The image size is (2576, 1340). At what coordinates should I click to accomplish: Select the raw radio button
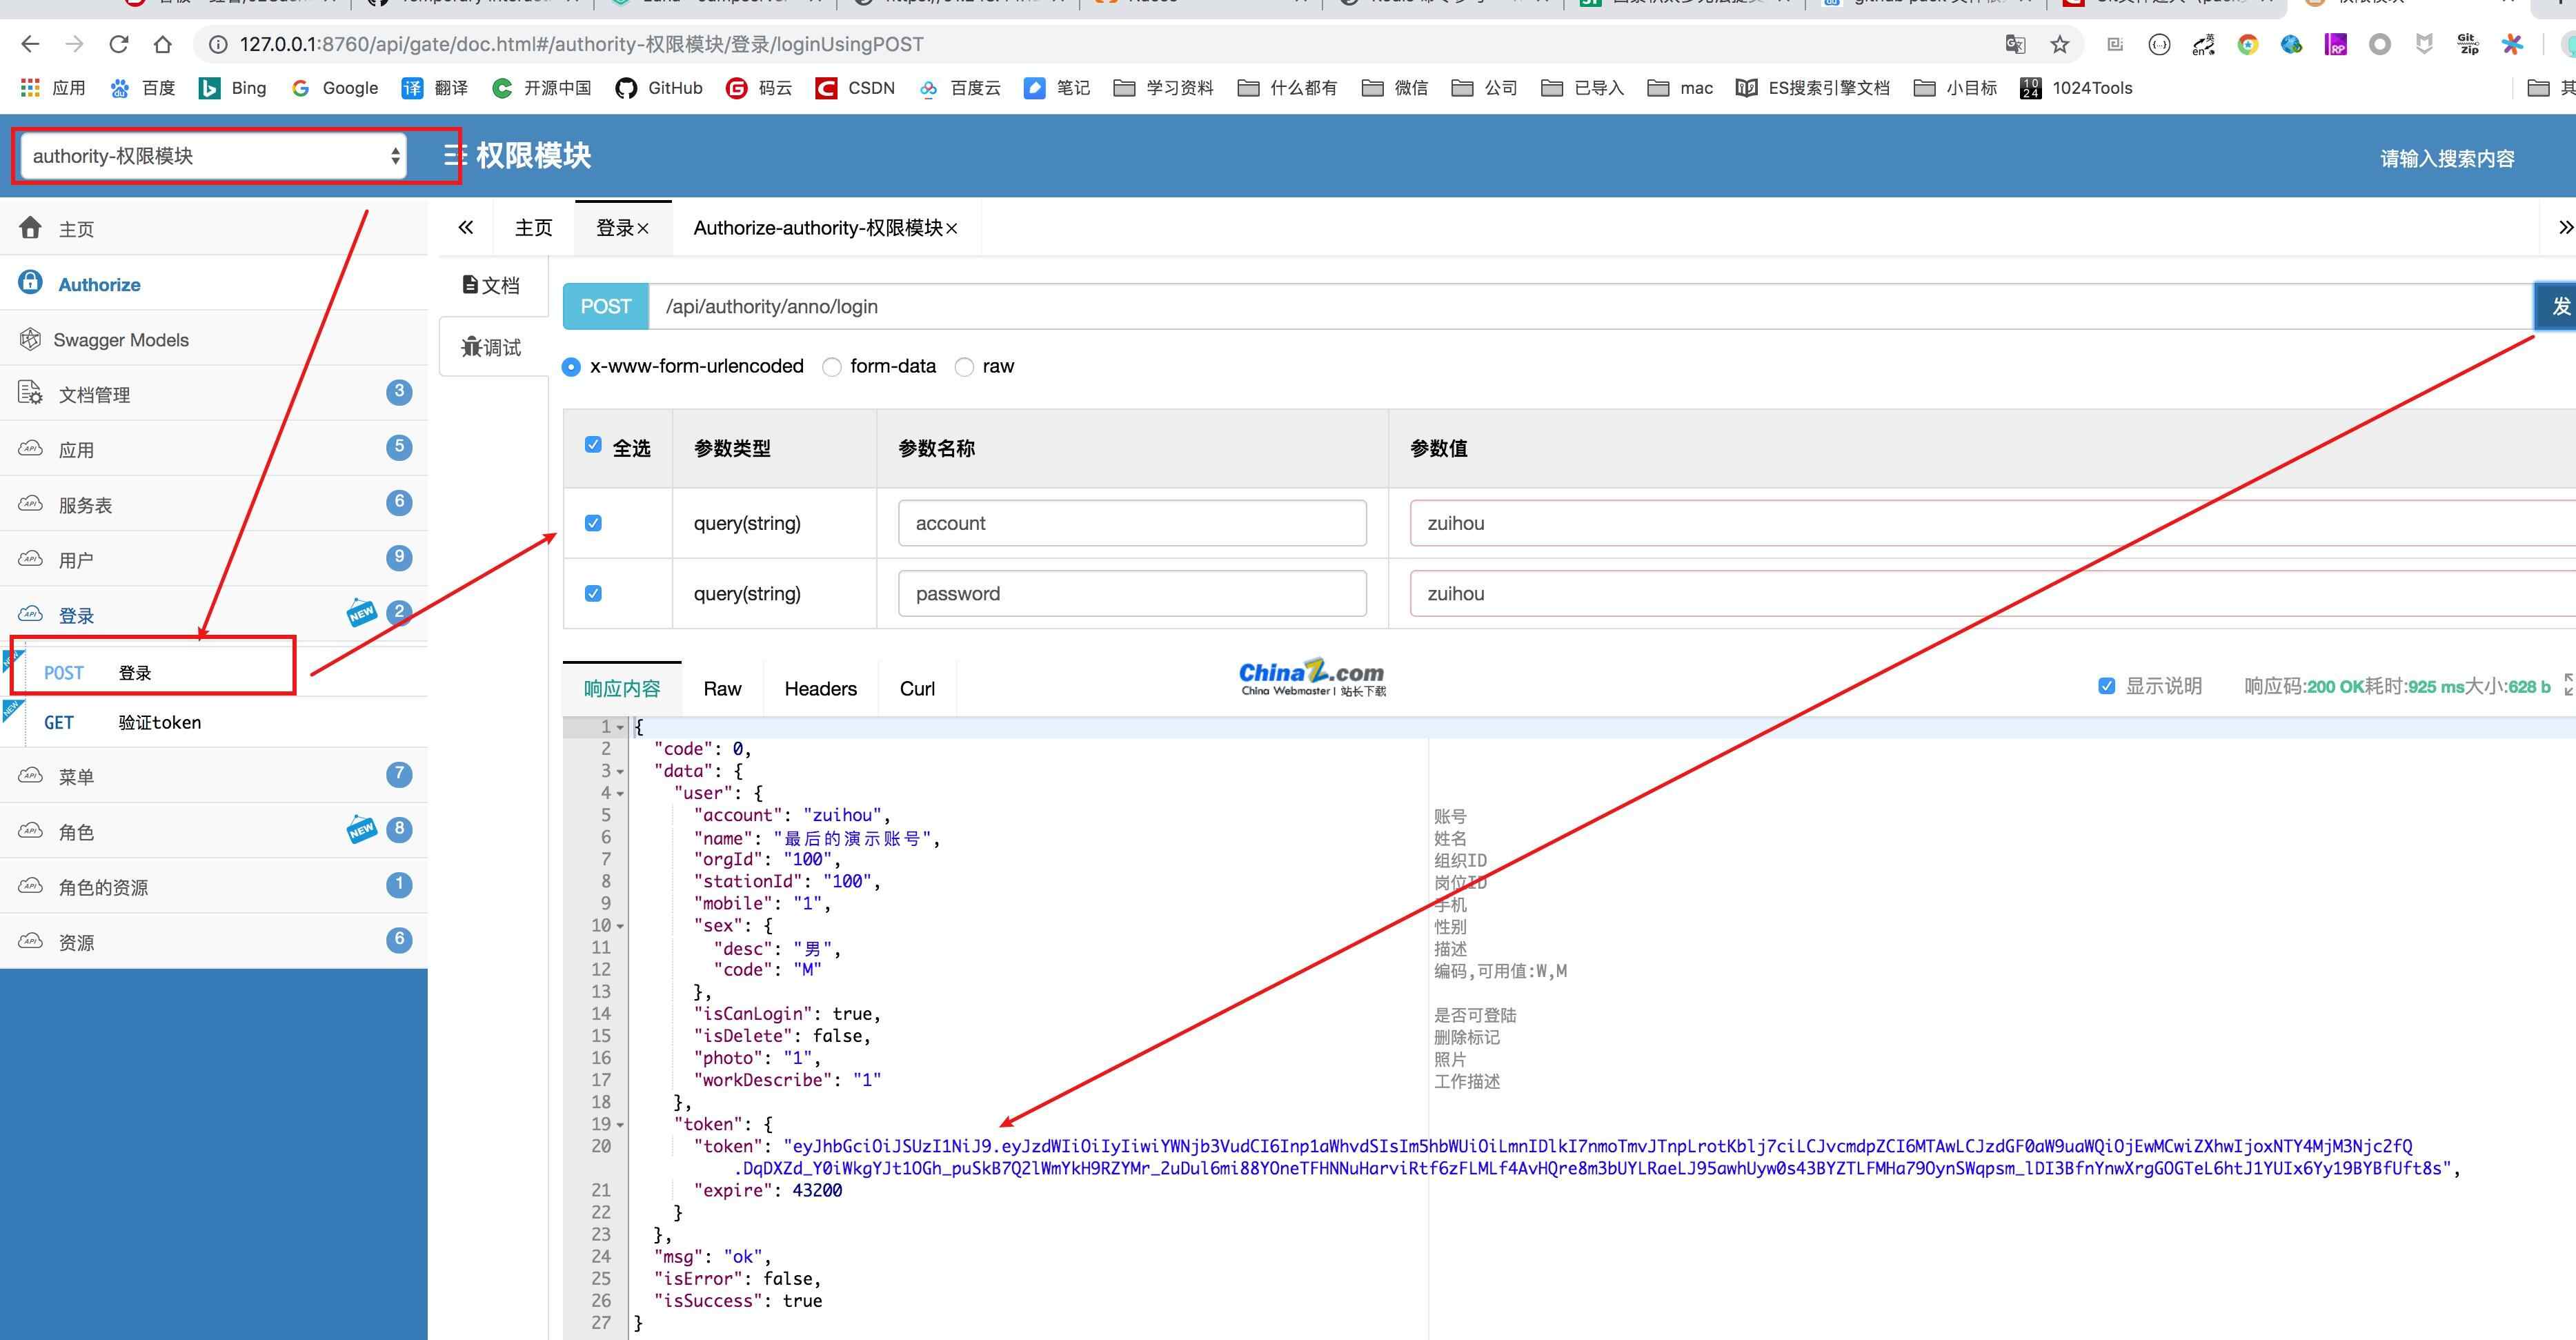coord(964,365)
